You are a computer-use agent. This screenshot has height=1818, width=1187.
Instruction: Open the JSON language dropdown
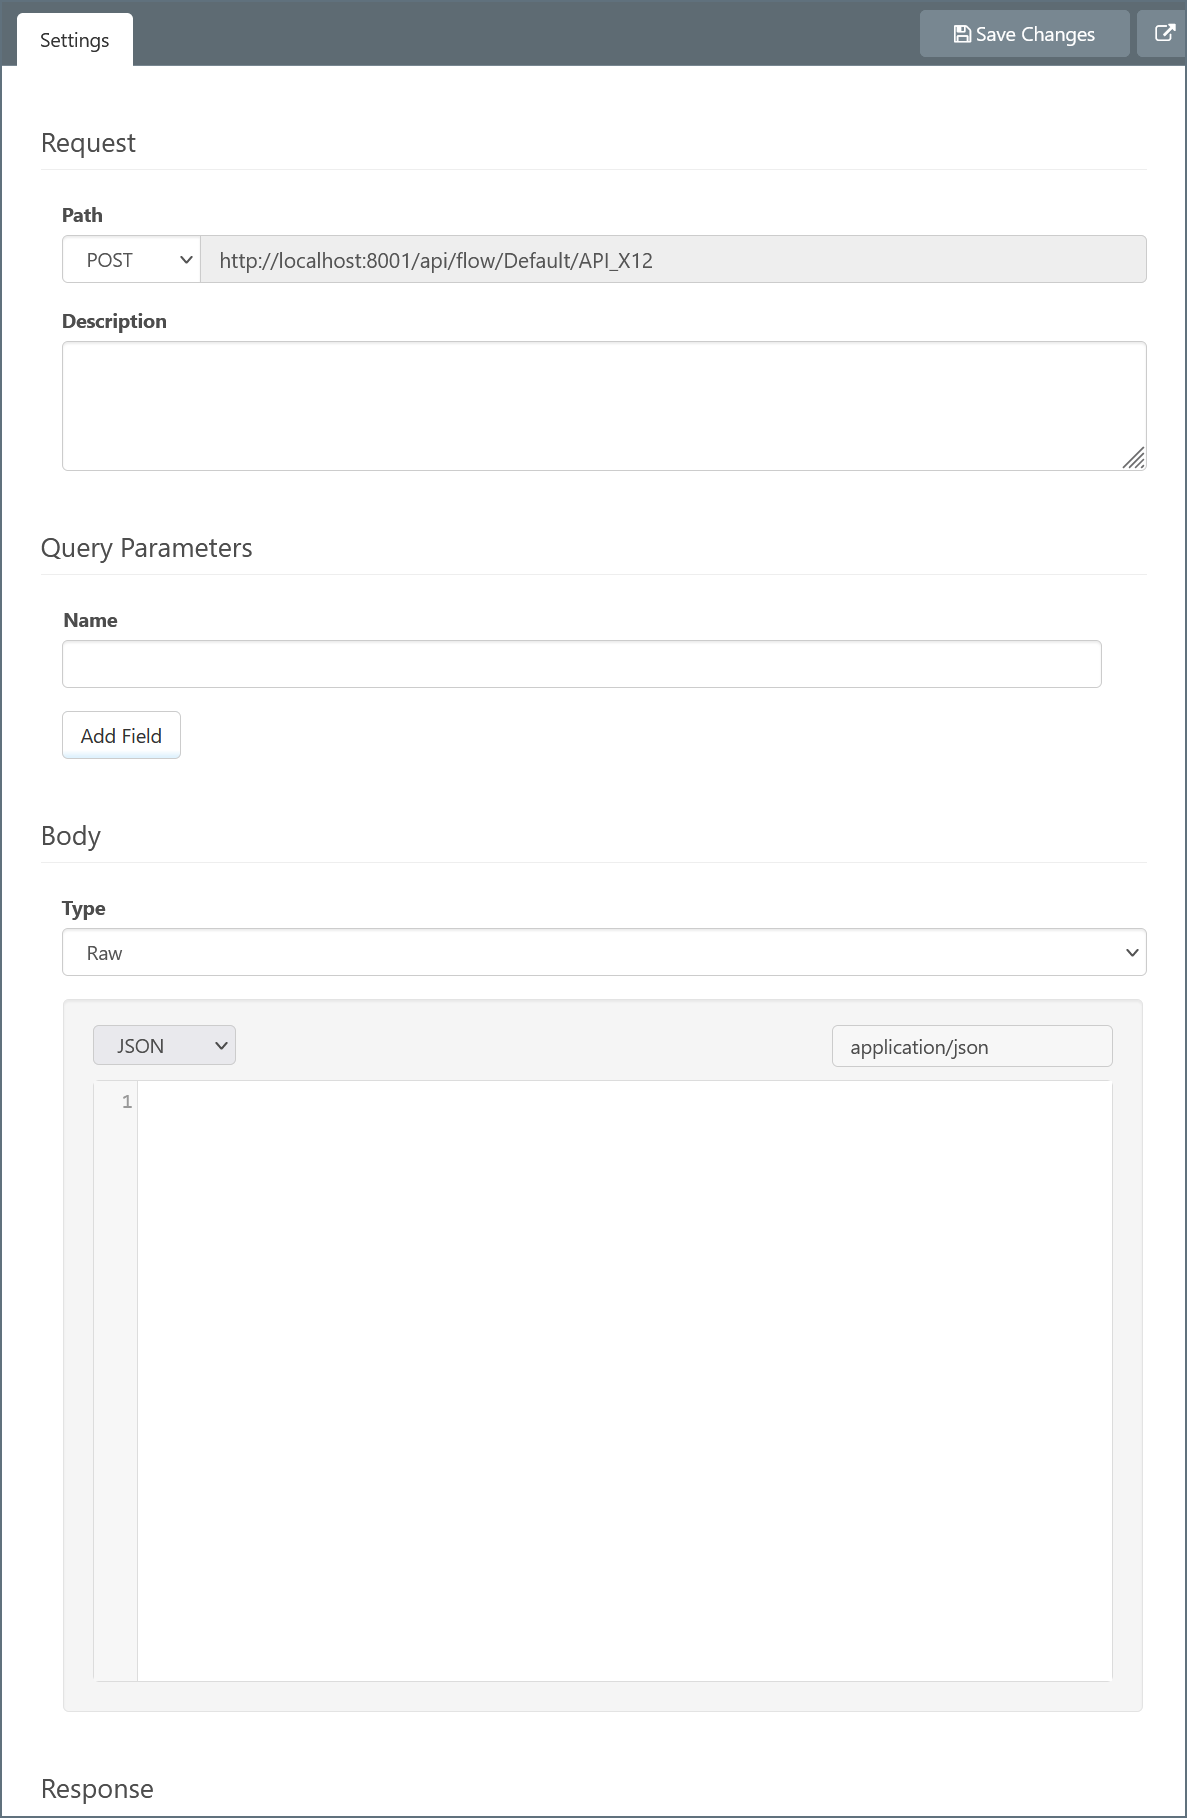pos(163,1046)
